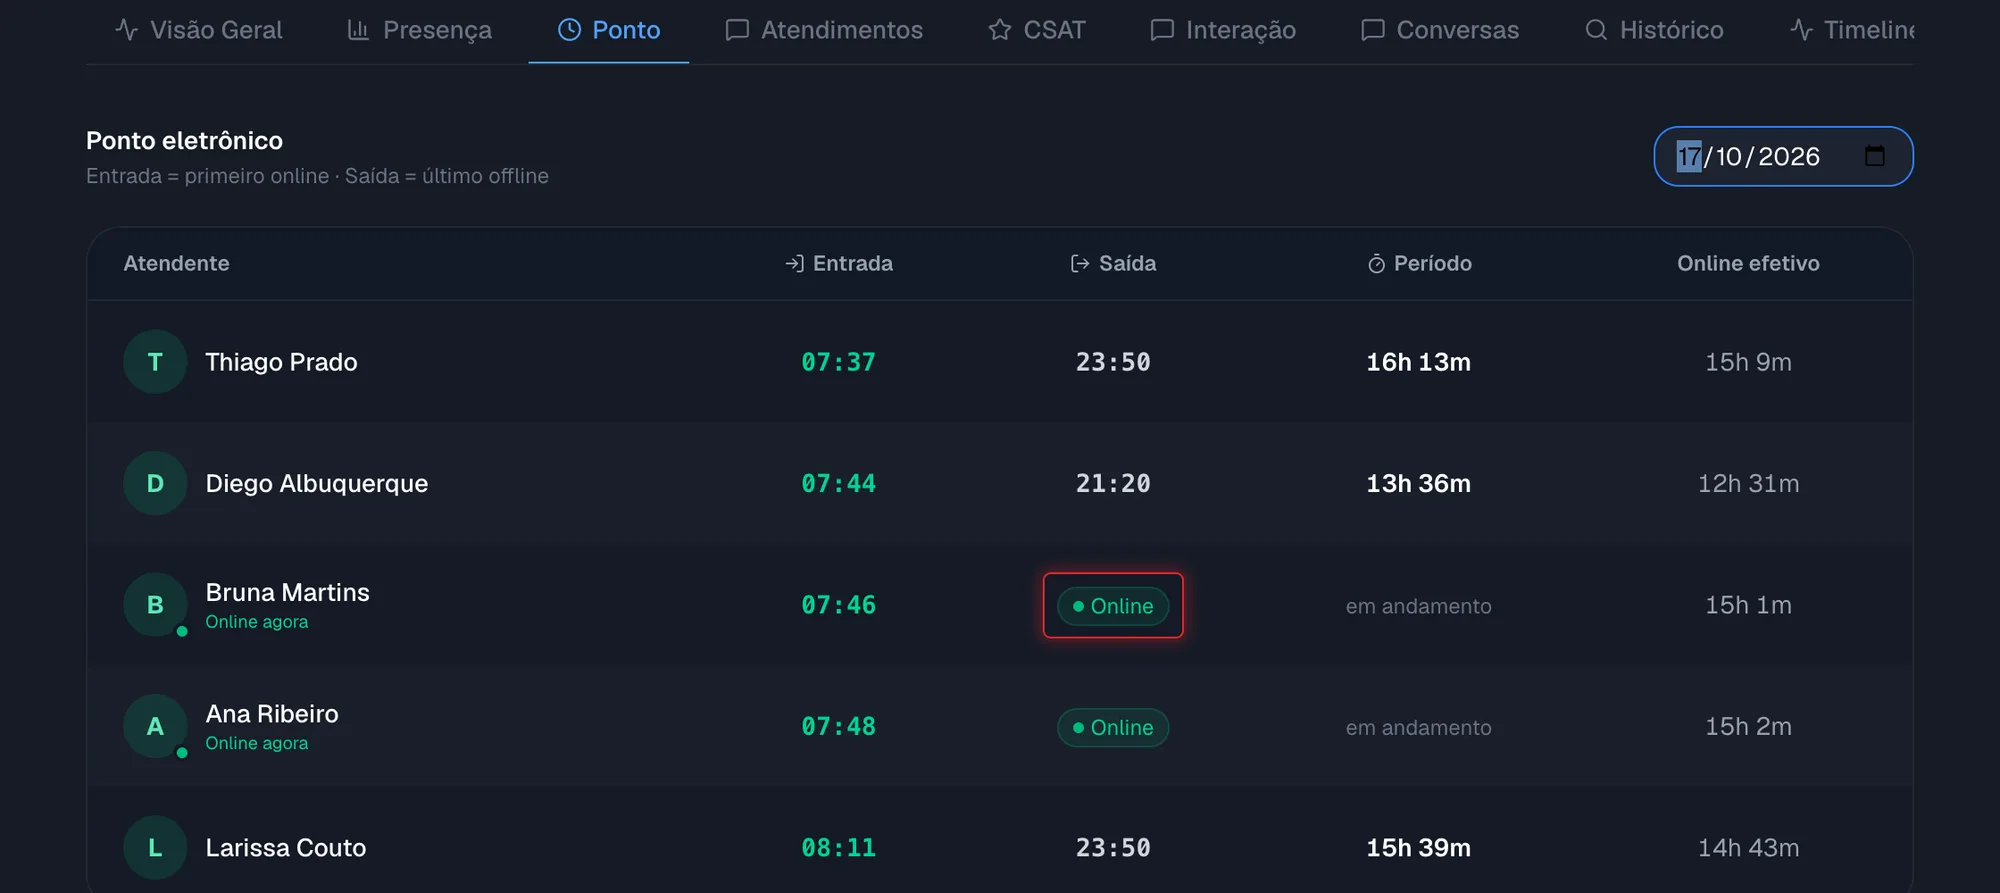
Task: Select the Ponto tab
Action: pos(608,30)
